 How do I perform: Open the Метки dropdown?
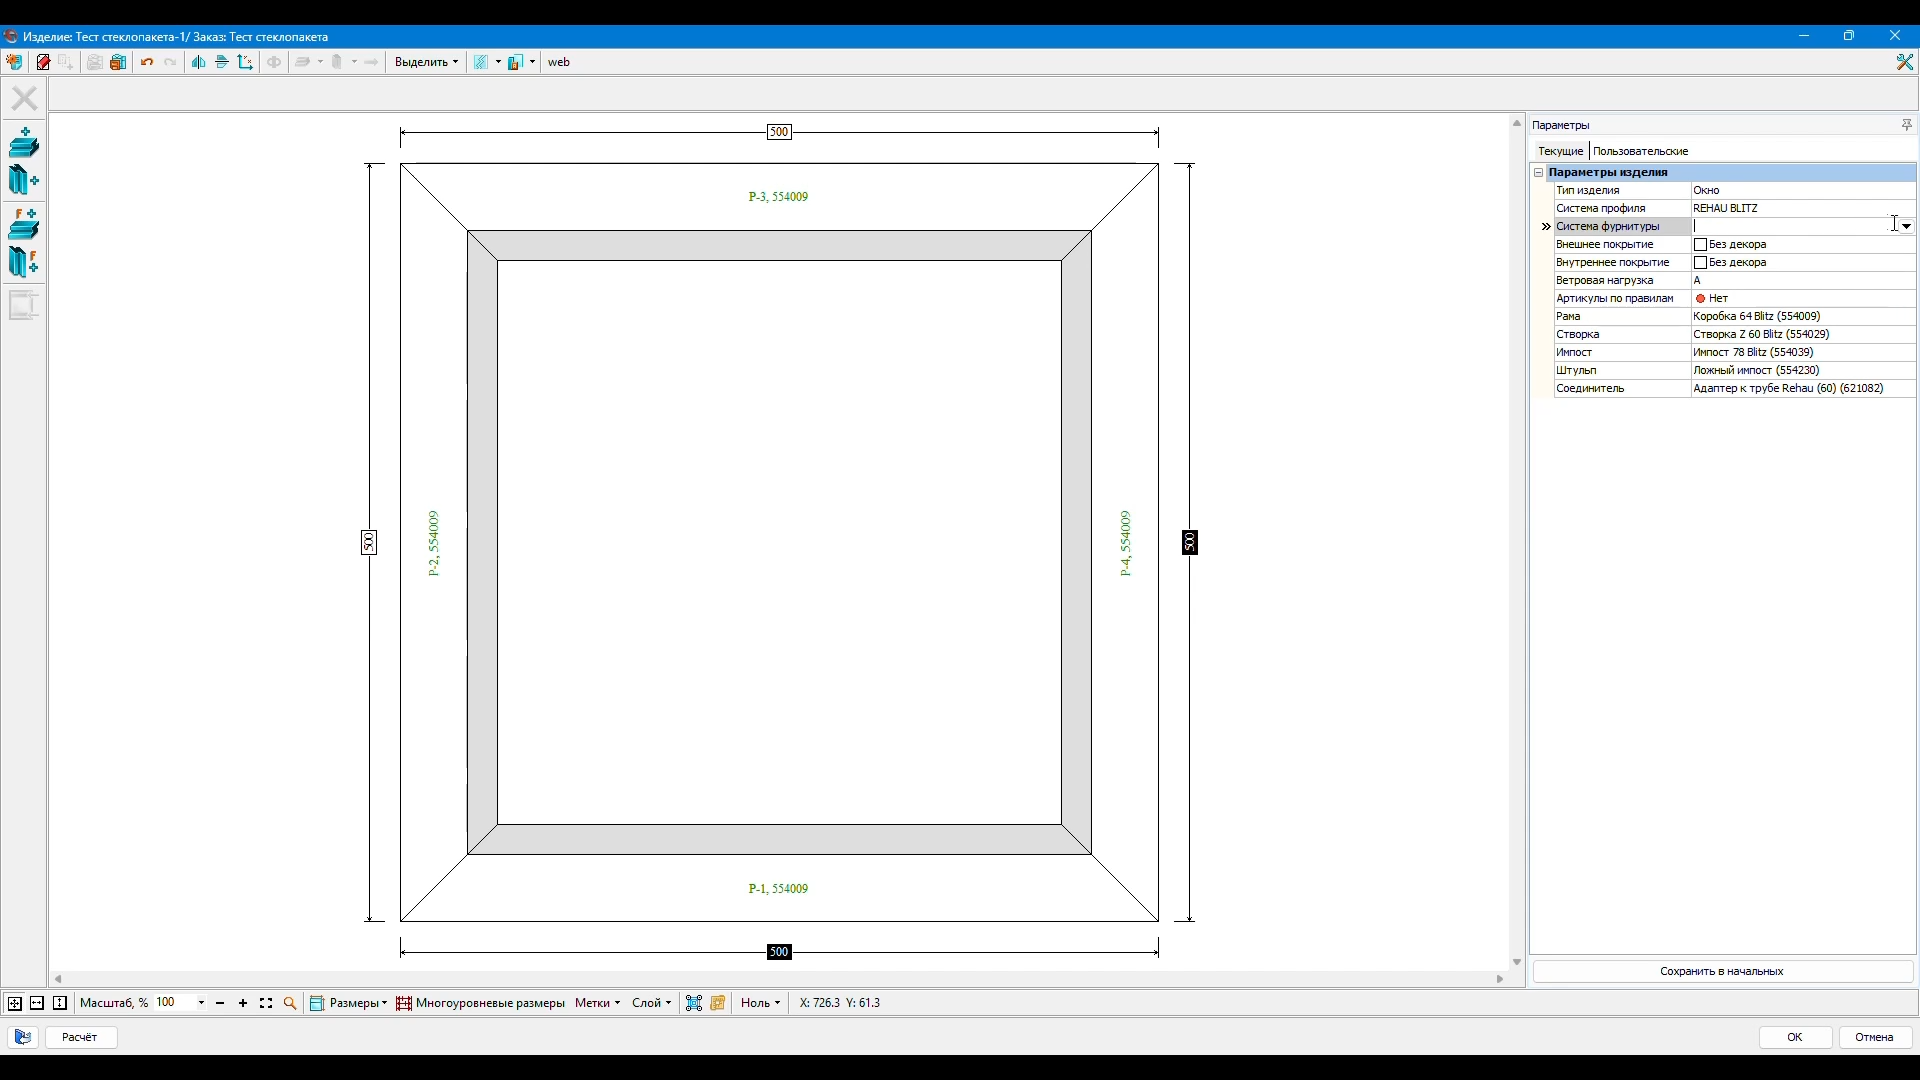pyautogui.click(x=597, y=1003)
